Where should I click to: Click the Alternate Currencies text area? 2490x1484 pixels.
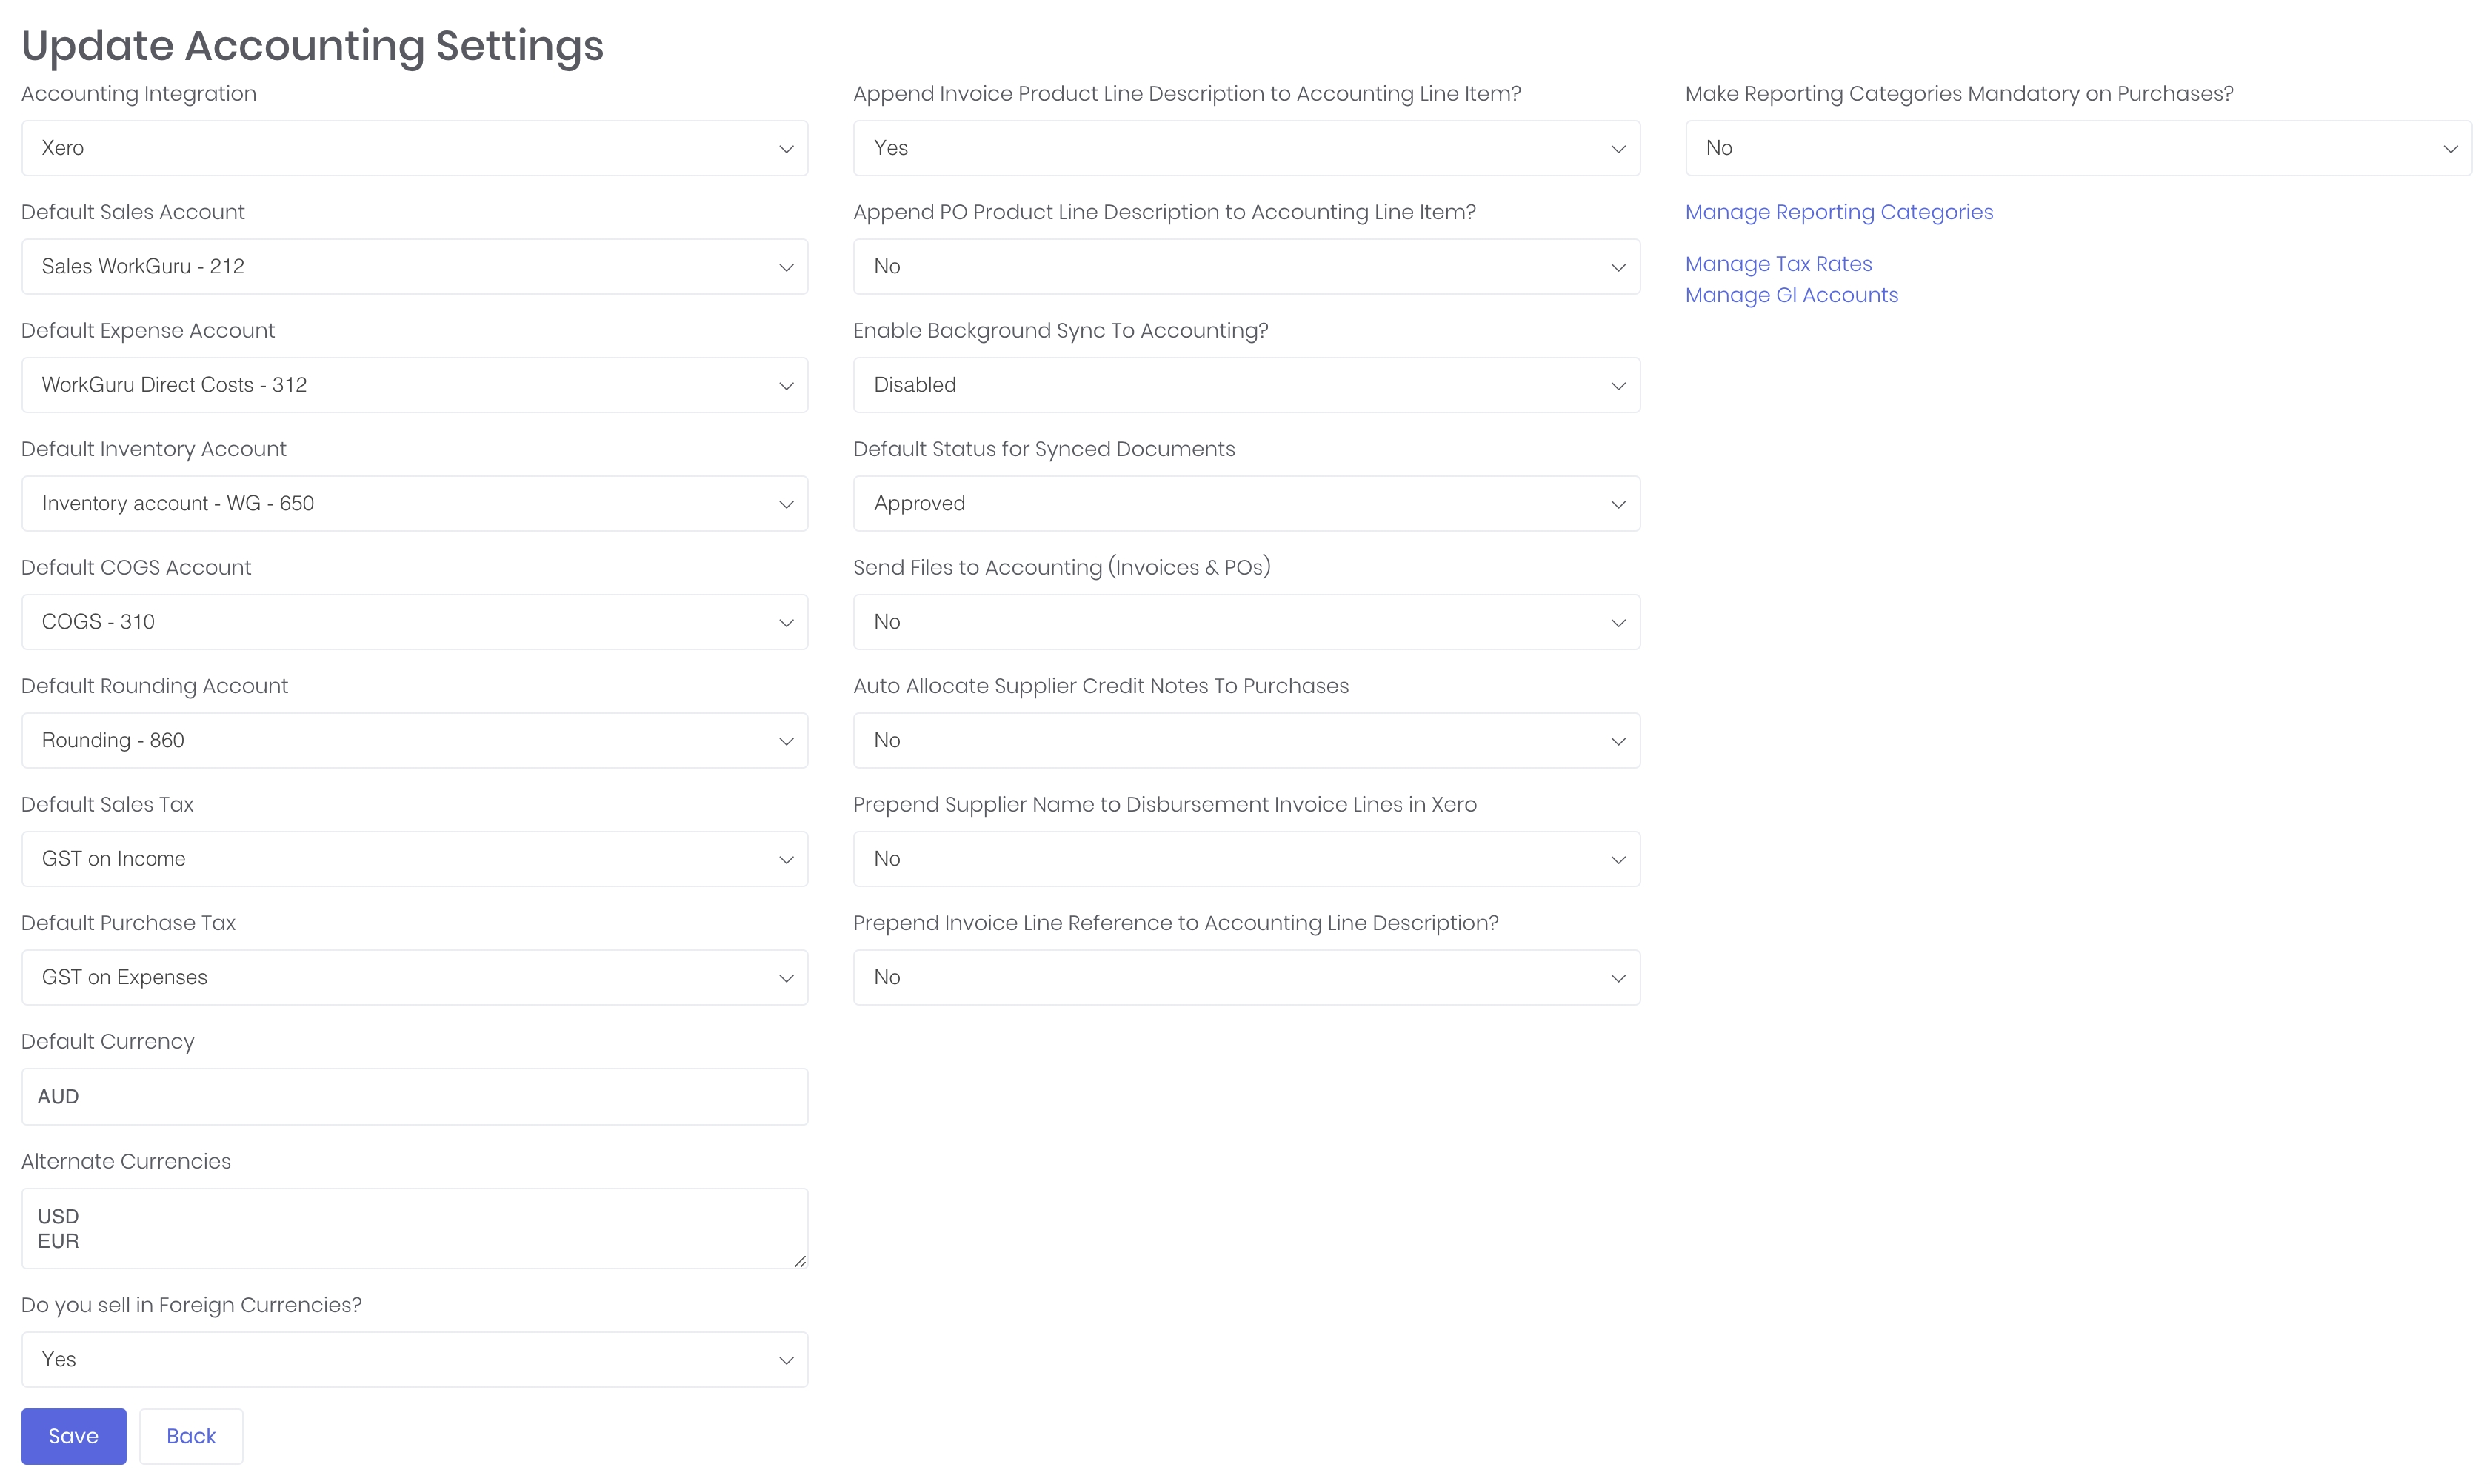414,1228
